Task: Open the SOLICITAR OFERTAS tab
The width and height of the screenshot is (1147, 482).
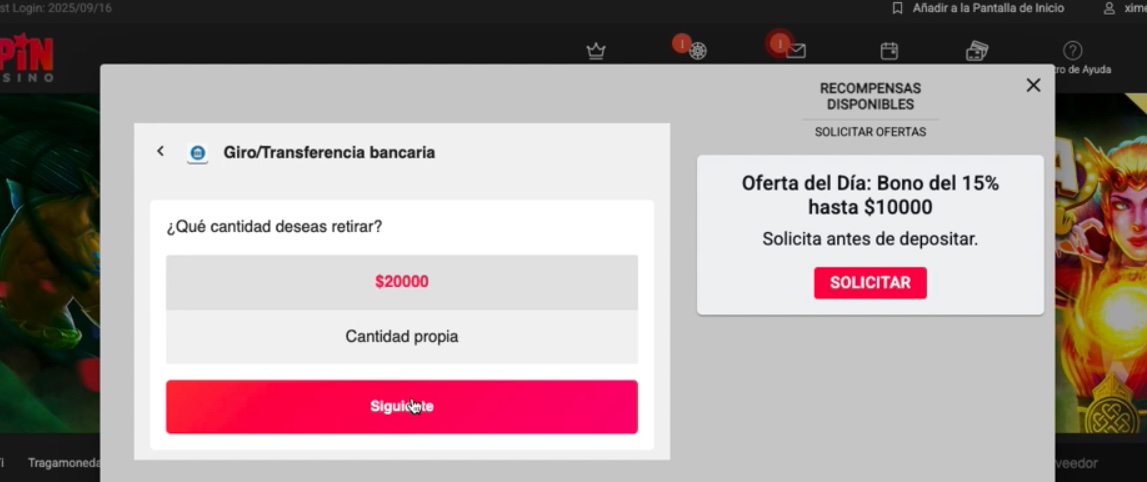Action: coord(870,132)
